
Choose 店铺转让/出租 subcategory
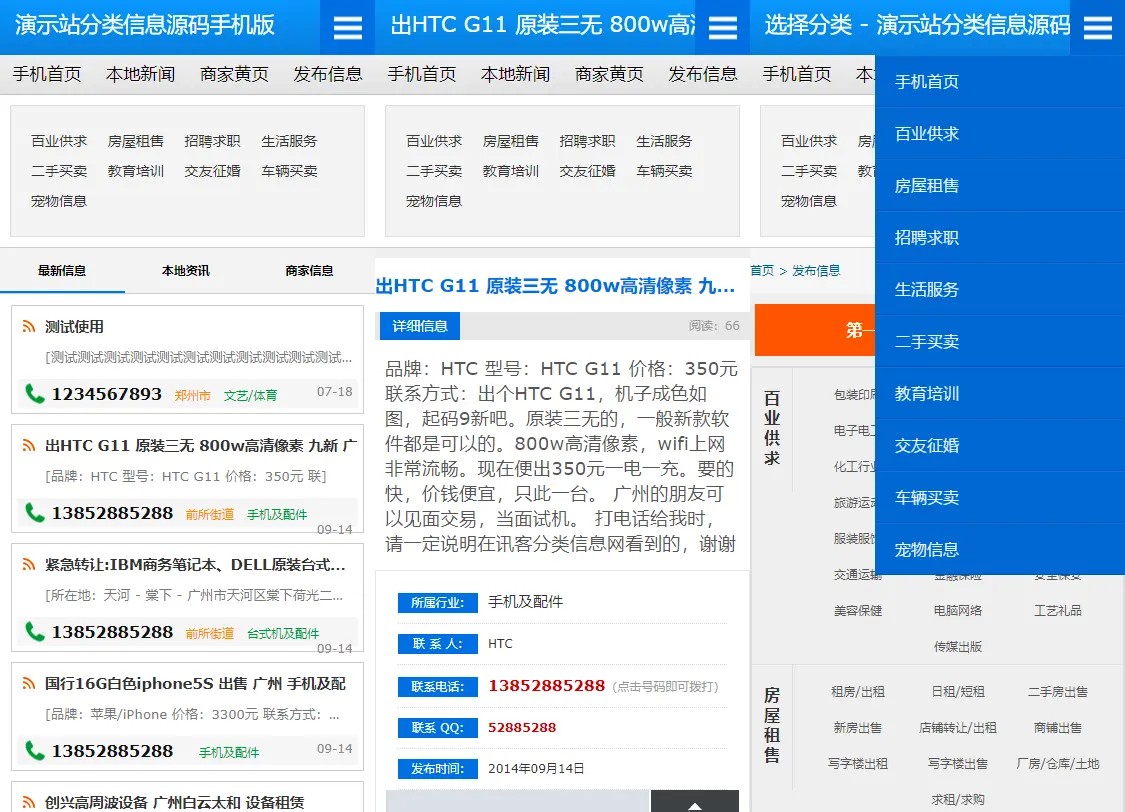(x=958, y=727)
